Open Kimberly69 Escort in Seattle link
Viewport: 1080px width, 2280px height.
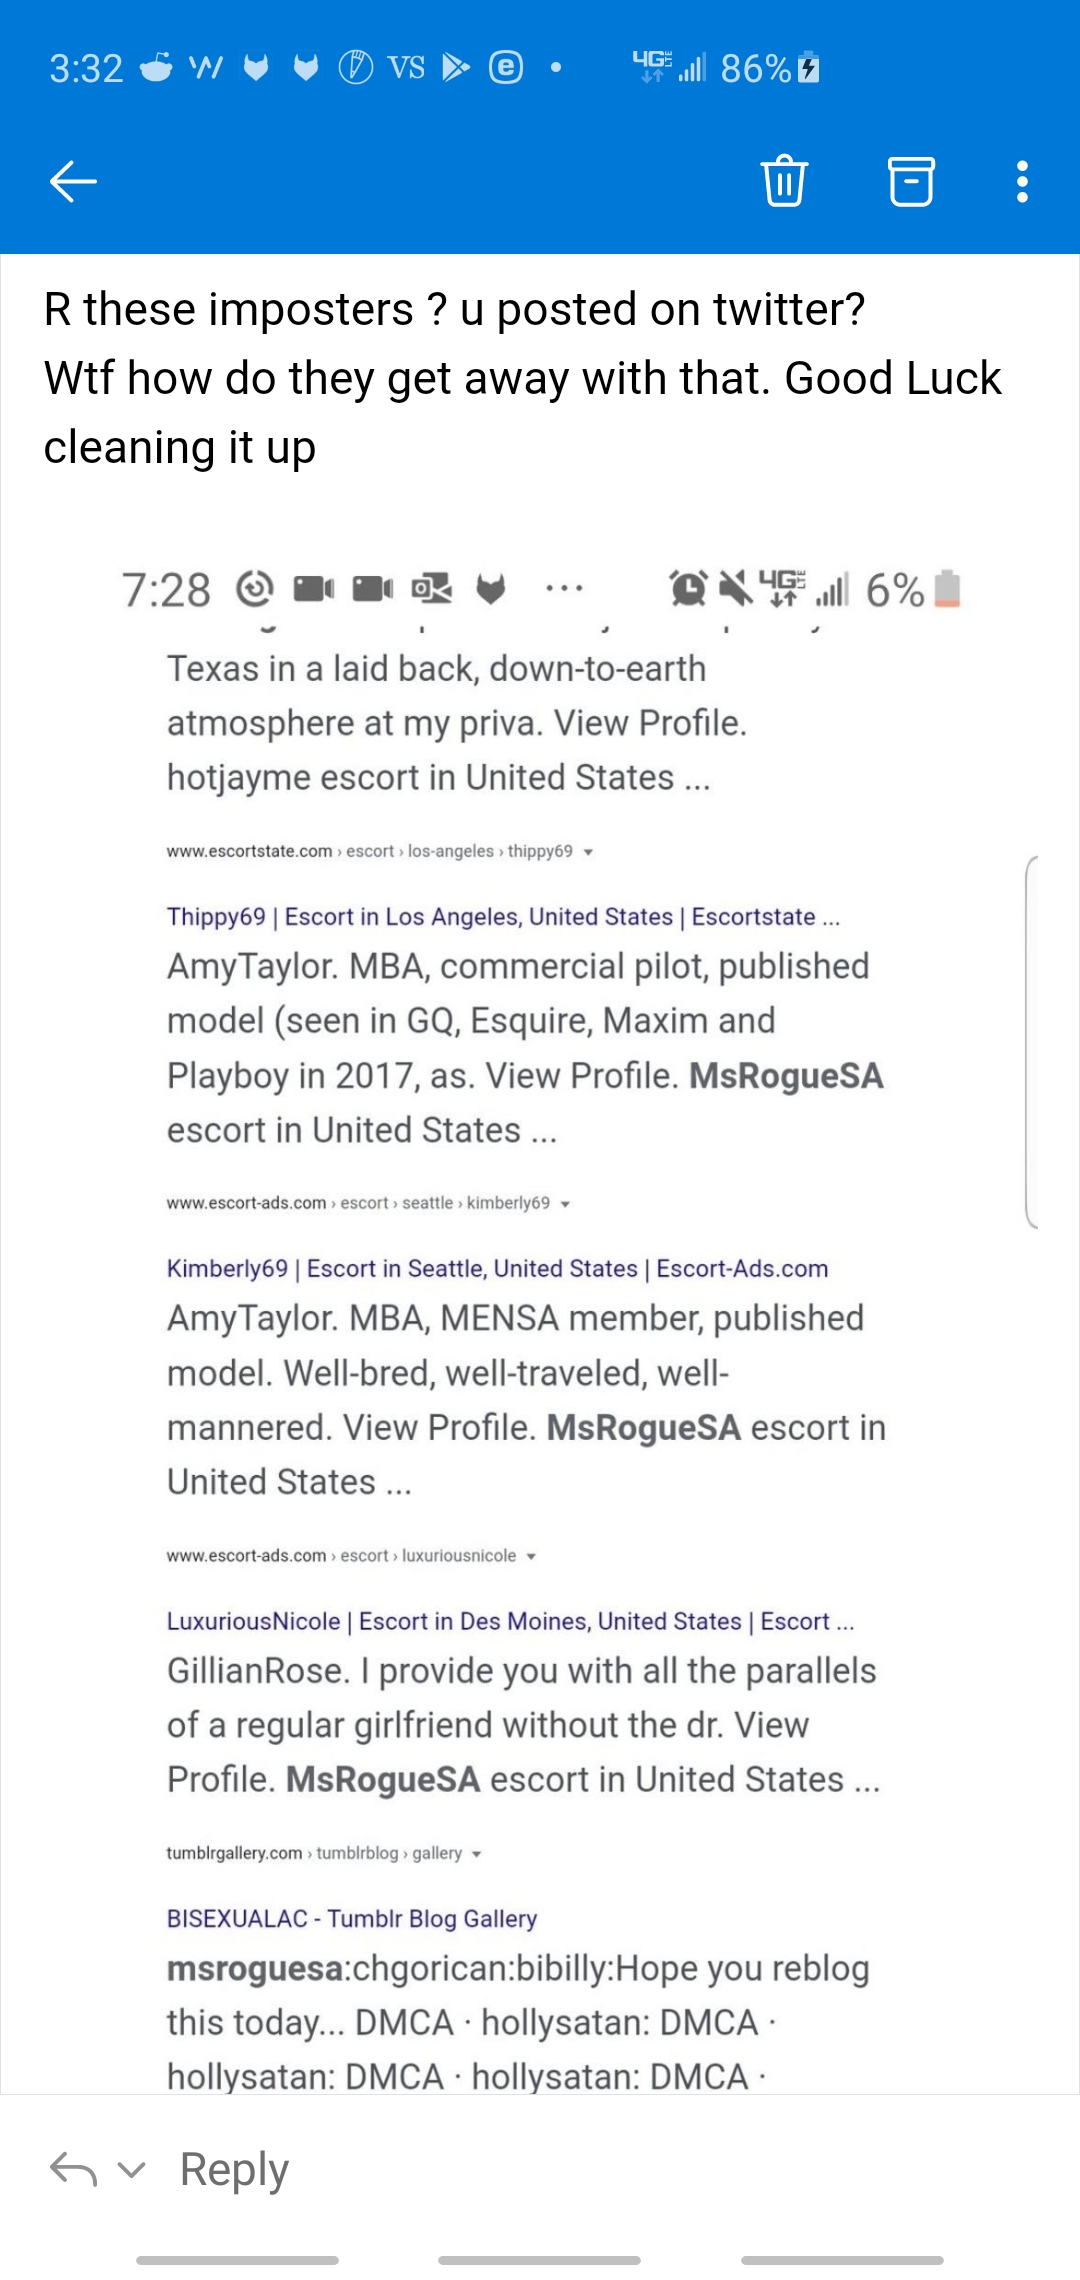[x=497, y=1269]
